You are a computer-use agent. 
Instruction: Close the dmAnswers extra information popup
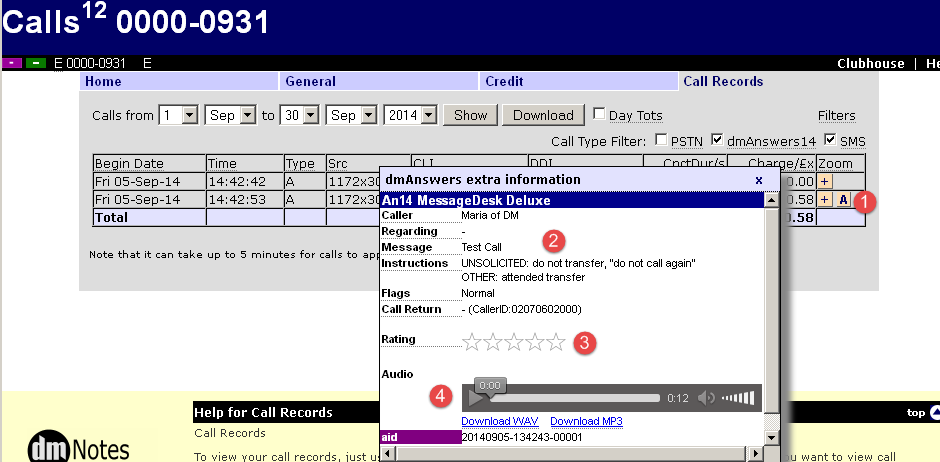click(758, 180)
